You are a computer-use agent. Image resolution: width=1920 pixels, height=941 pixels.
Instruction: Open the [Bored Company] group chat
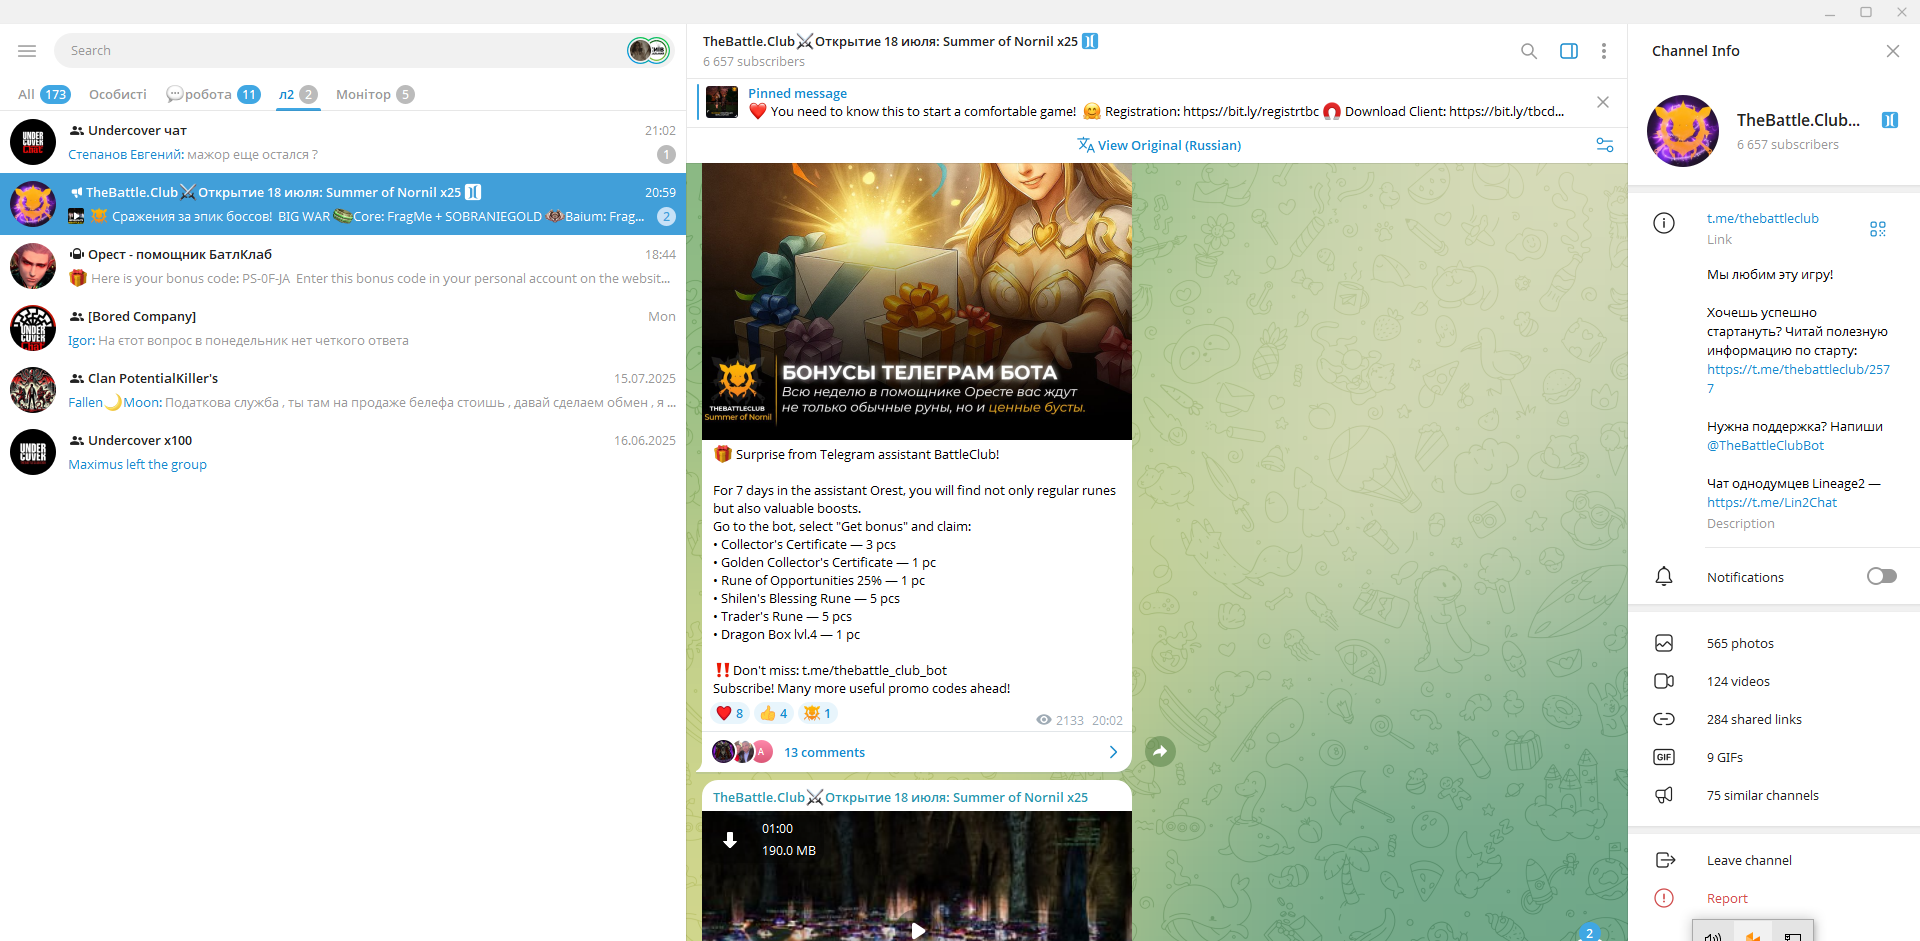343,328
